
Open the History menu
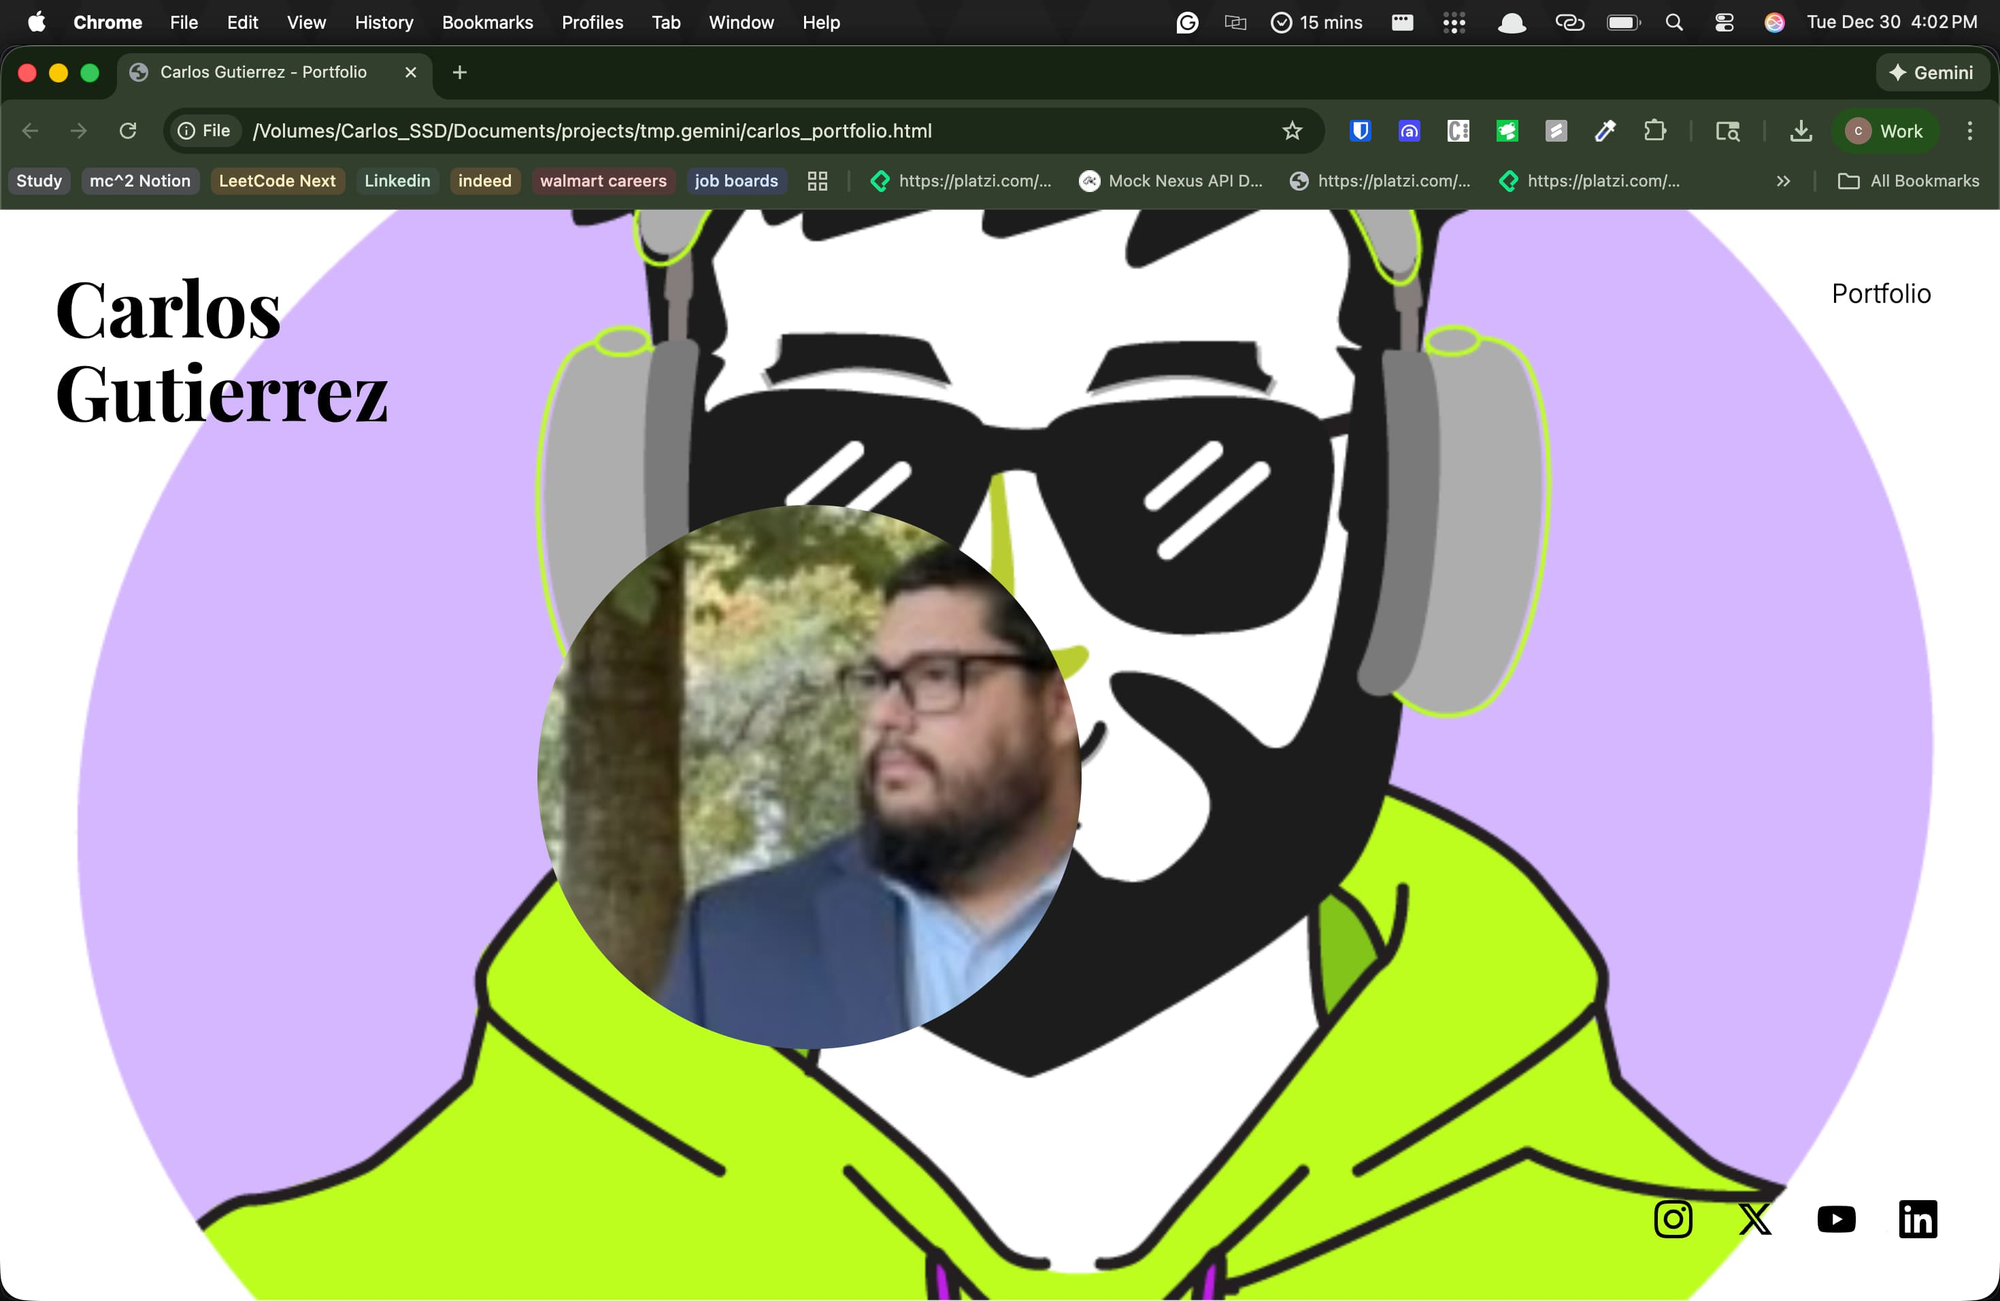pos(383,22)
